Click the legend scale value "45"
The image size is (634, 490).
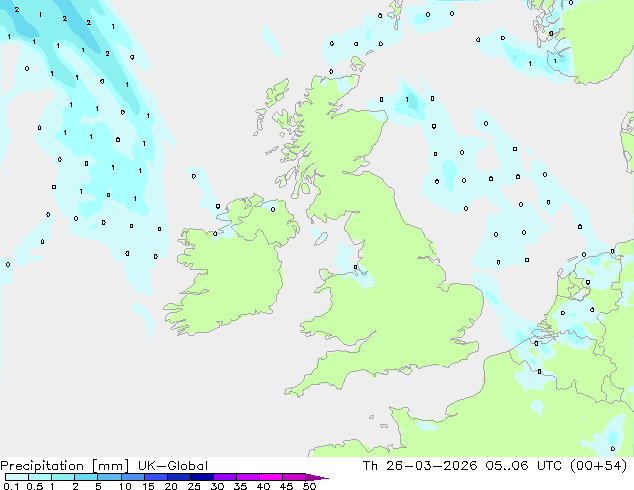(x=286, y=486)
